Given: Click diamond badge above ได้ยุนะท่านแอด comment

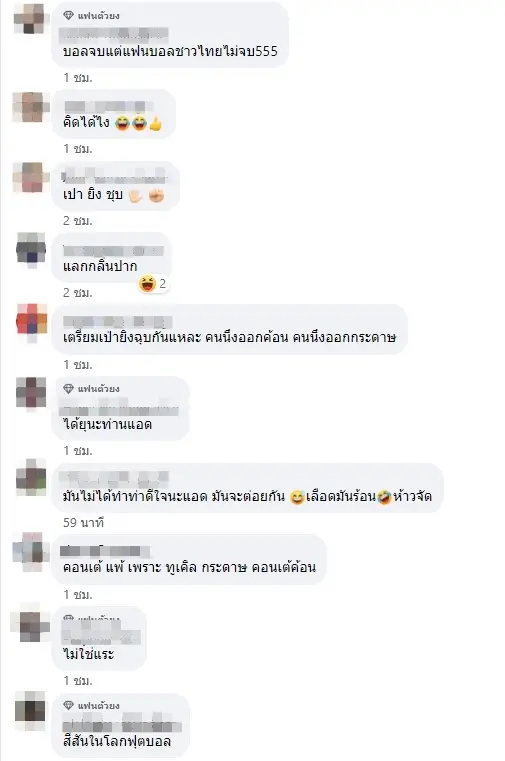Looking at the screenshot, I should pos(68,389).
